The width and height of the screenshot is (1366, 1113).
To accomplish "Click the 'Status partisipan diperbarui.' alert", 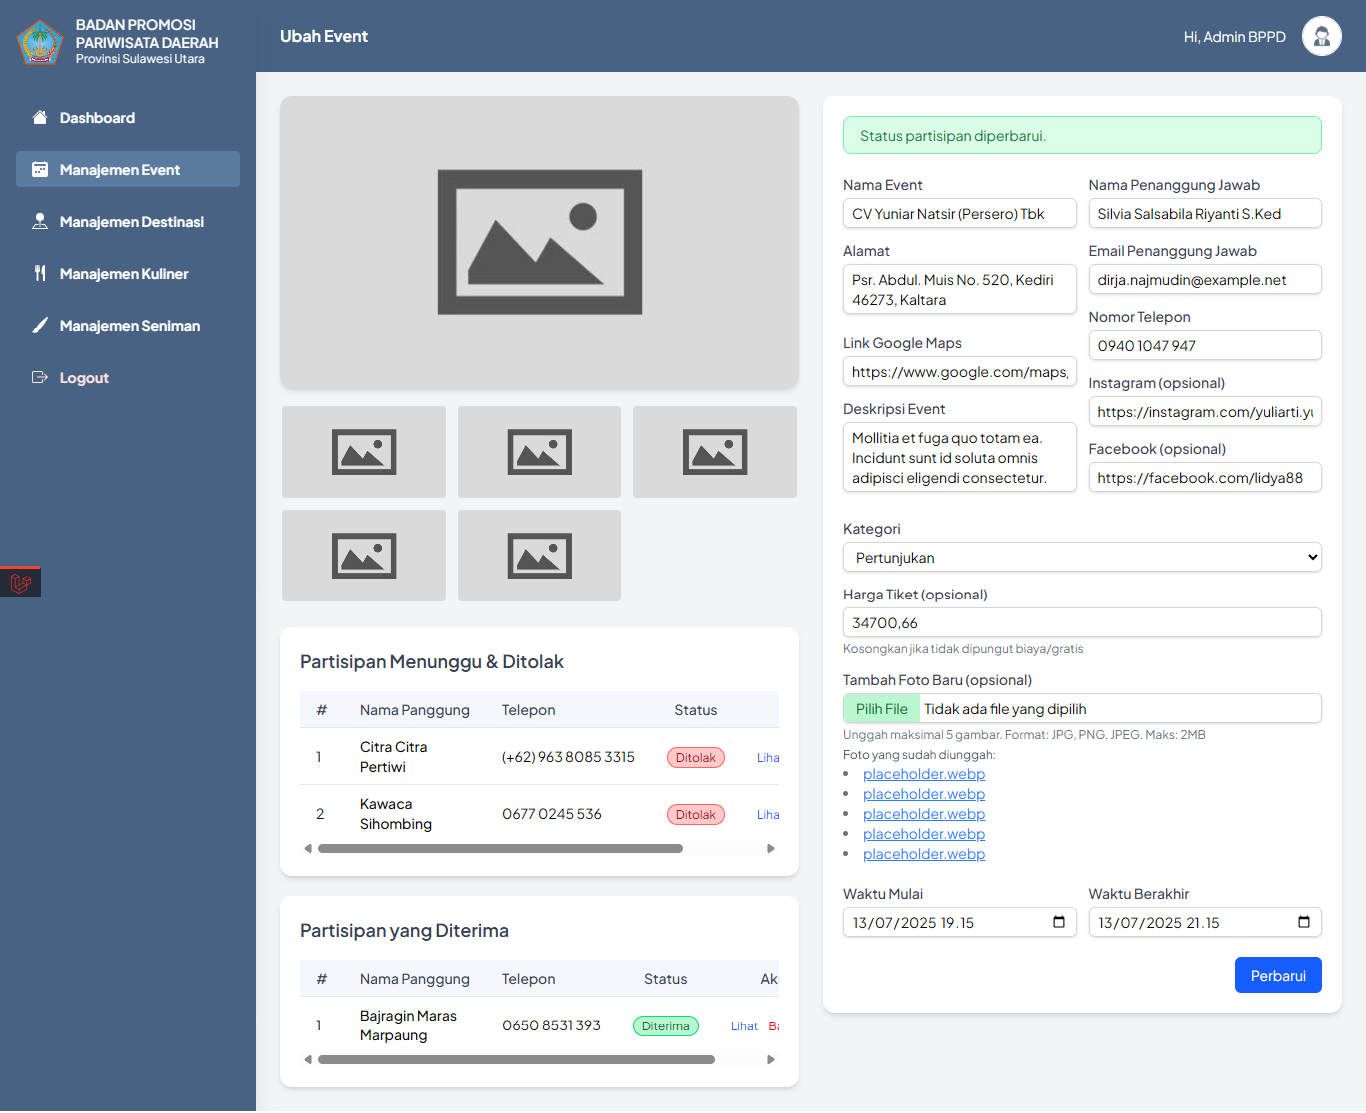I will 1082,135.
